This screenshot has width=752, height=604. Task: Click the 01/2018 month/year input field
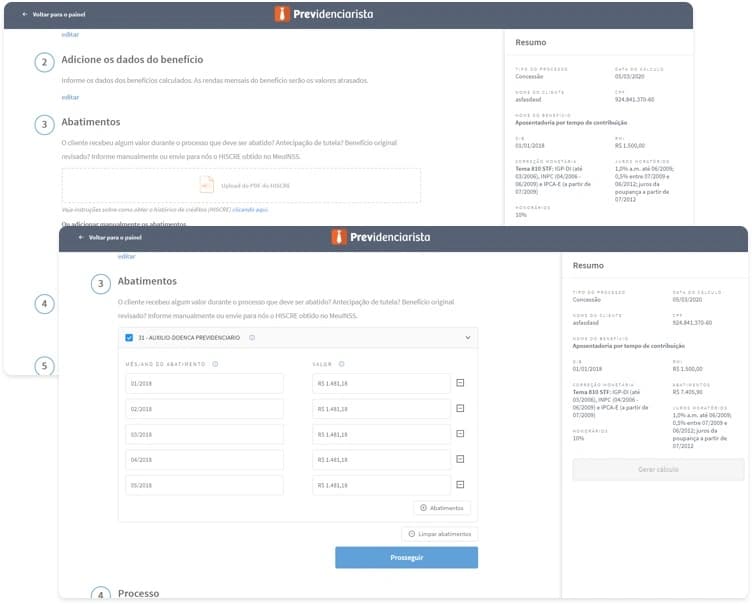(x=204, y=383)
